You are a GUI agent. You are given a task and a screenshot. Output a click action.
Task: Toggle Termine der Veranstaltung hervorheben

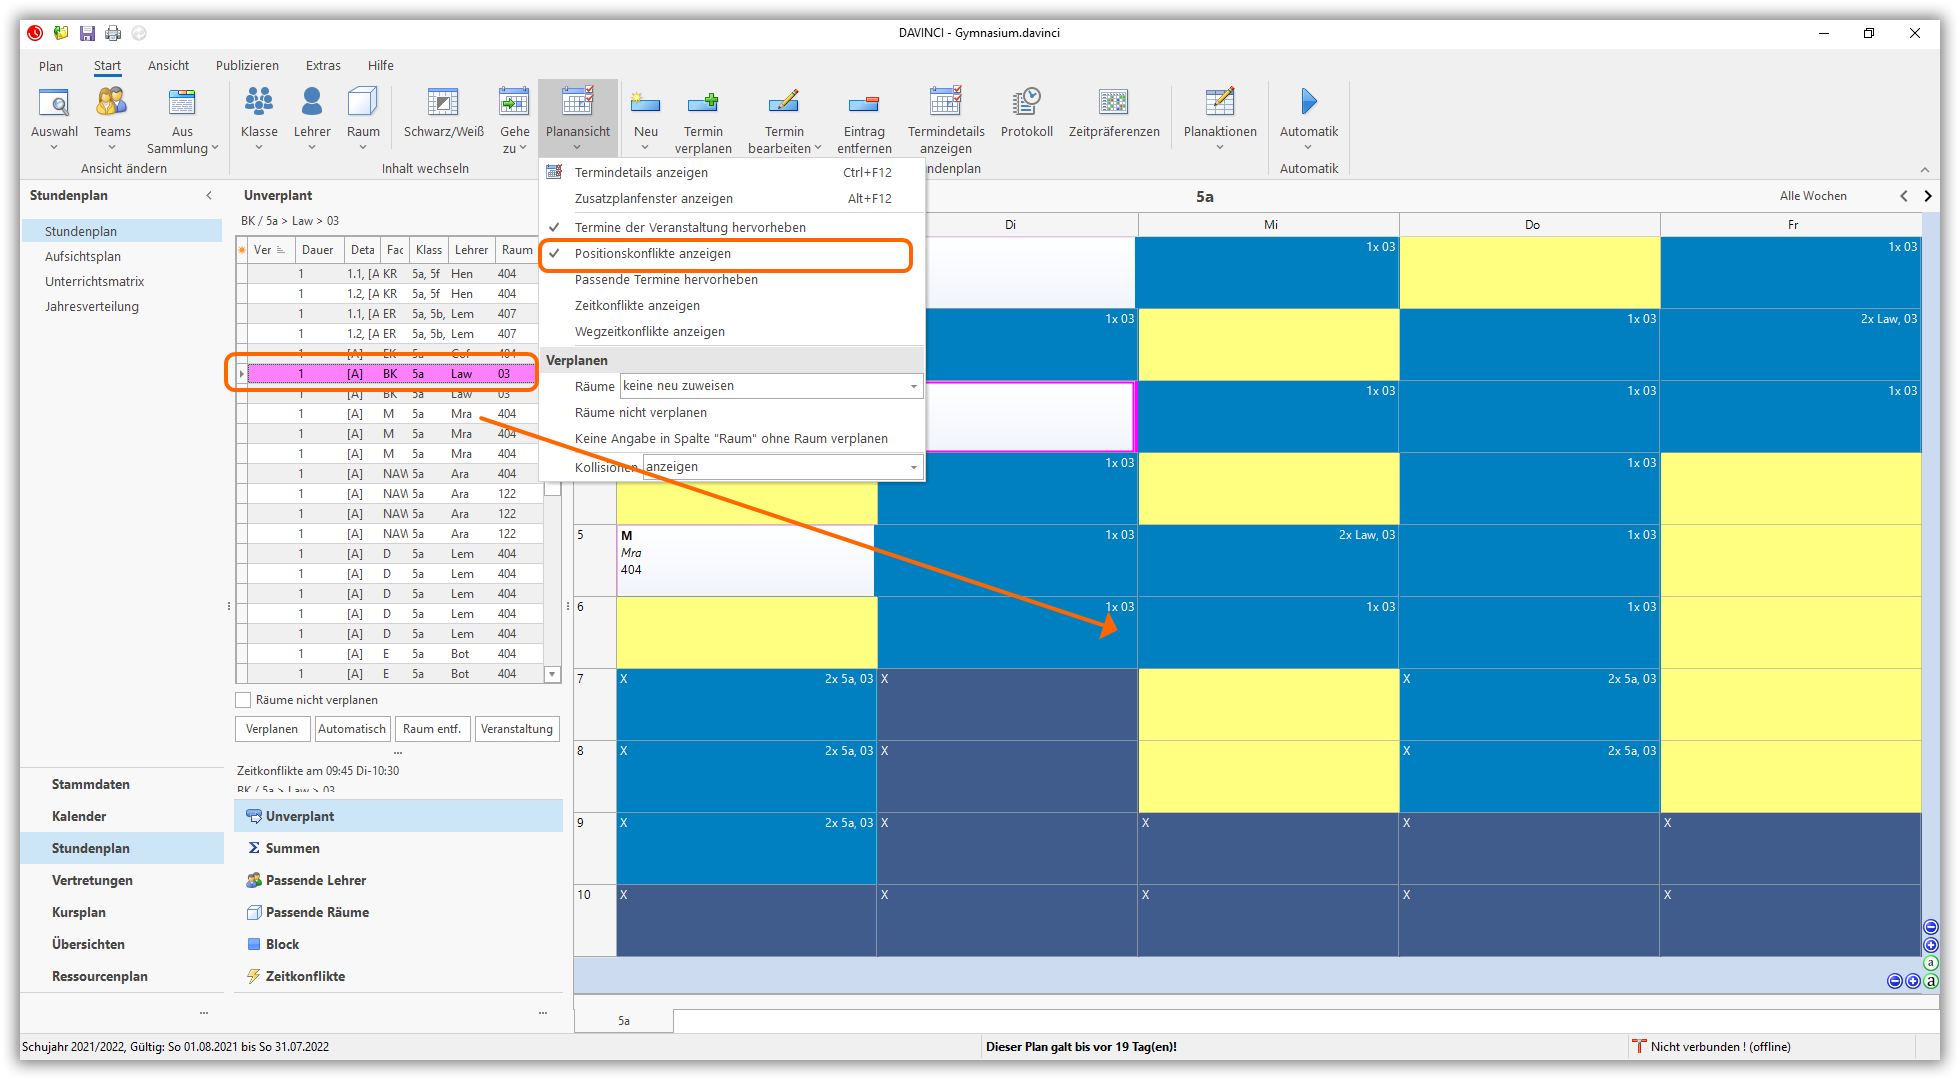click(689, 228)
